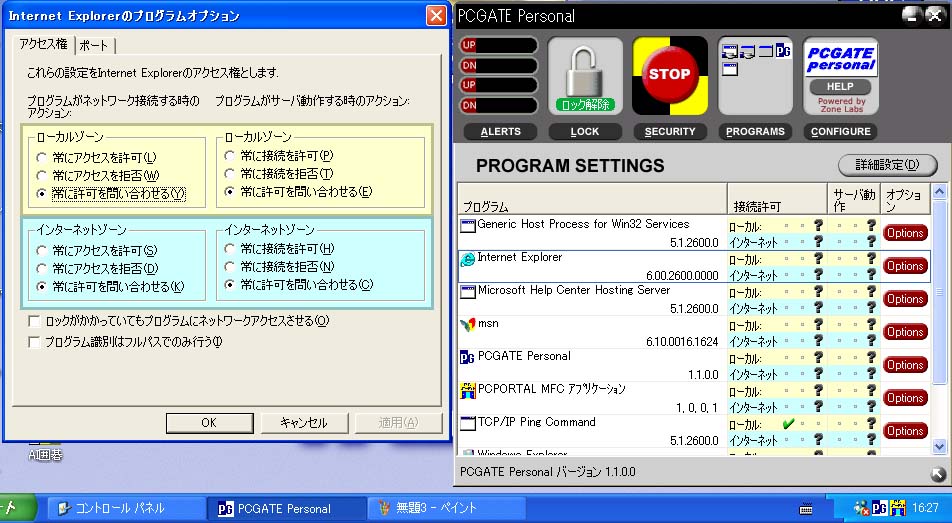Open Options for TCP/IP Ping Command row
952x523 pixels.
[905, 431]
